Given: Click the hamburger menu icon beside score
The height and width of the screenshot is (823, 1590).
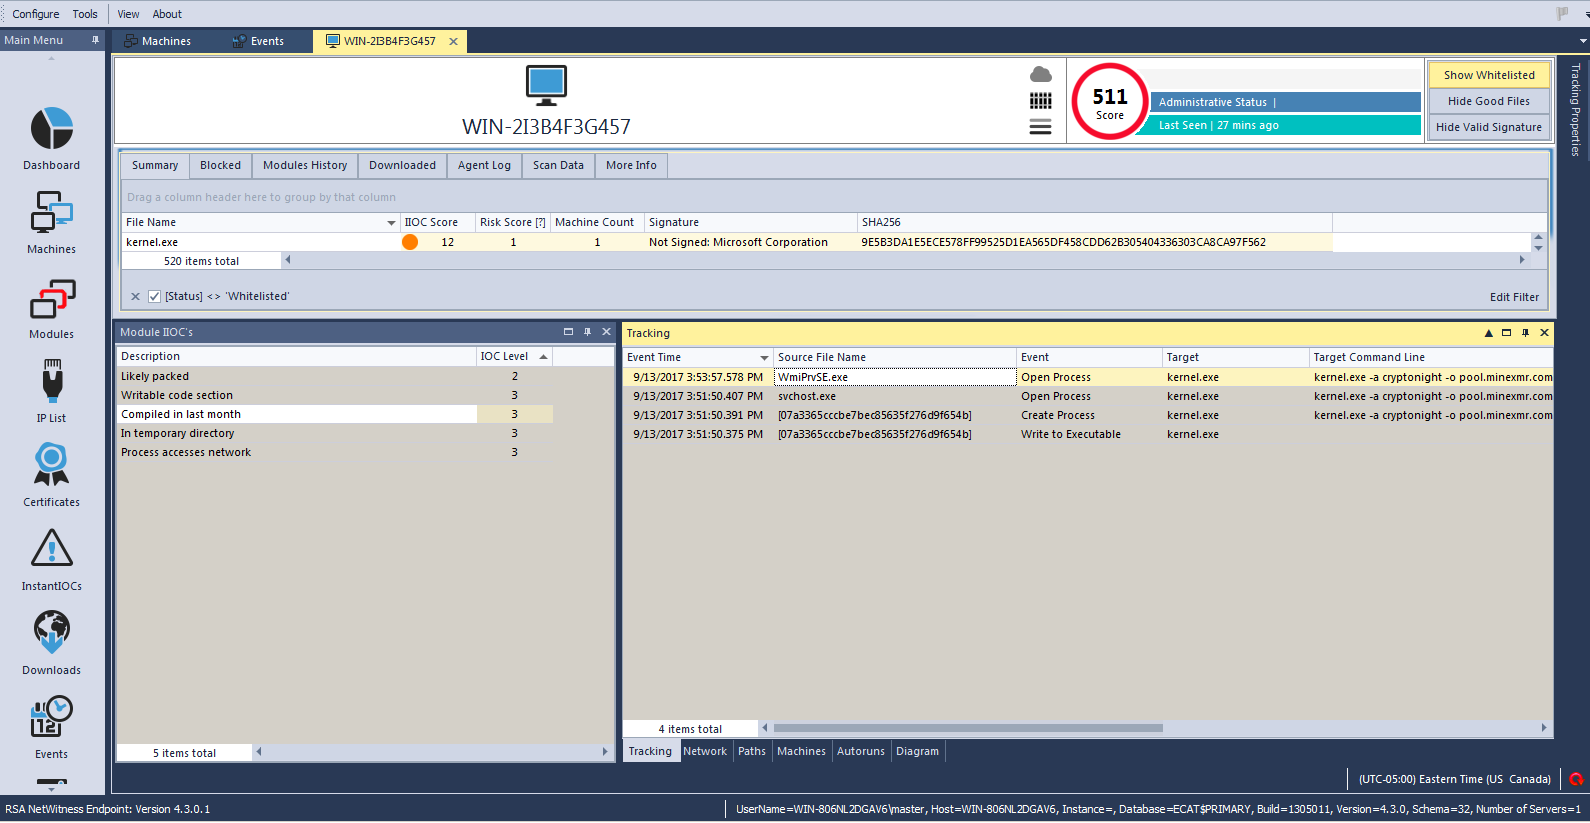Looking at the screenshot, I should tap(1040, 127).
